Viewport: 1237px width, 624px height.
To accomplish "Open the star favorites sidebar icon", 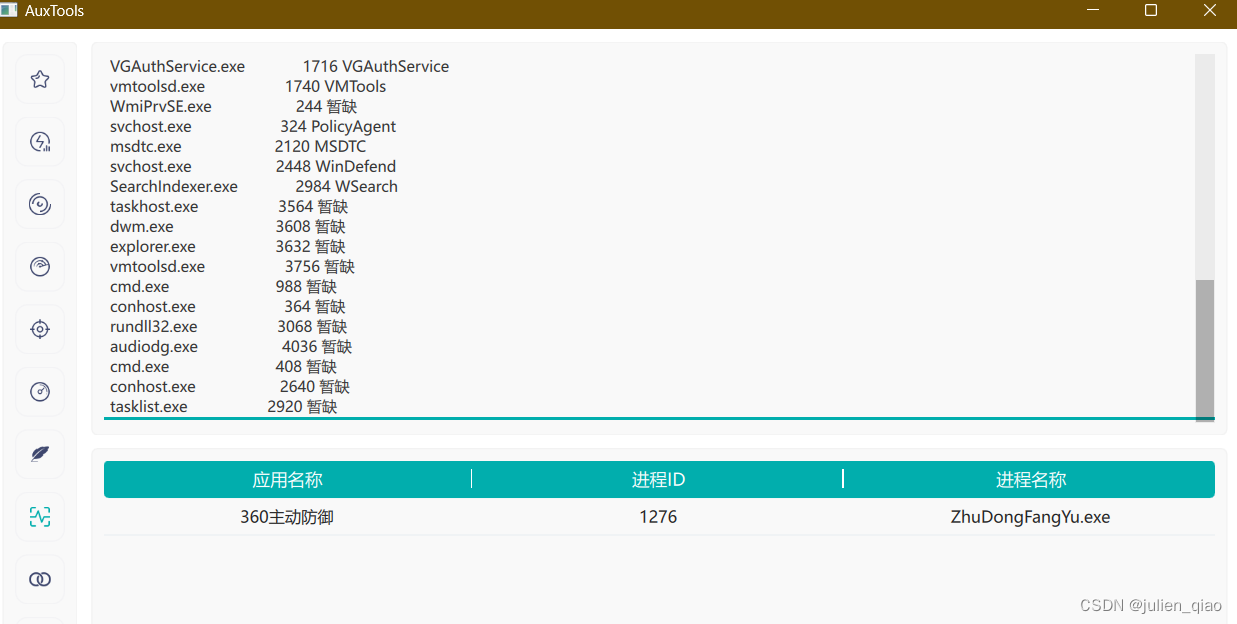I will [x=40, y=80].
